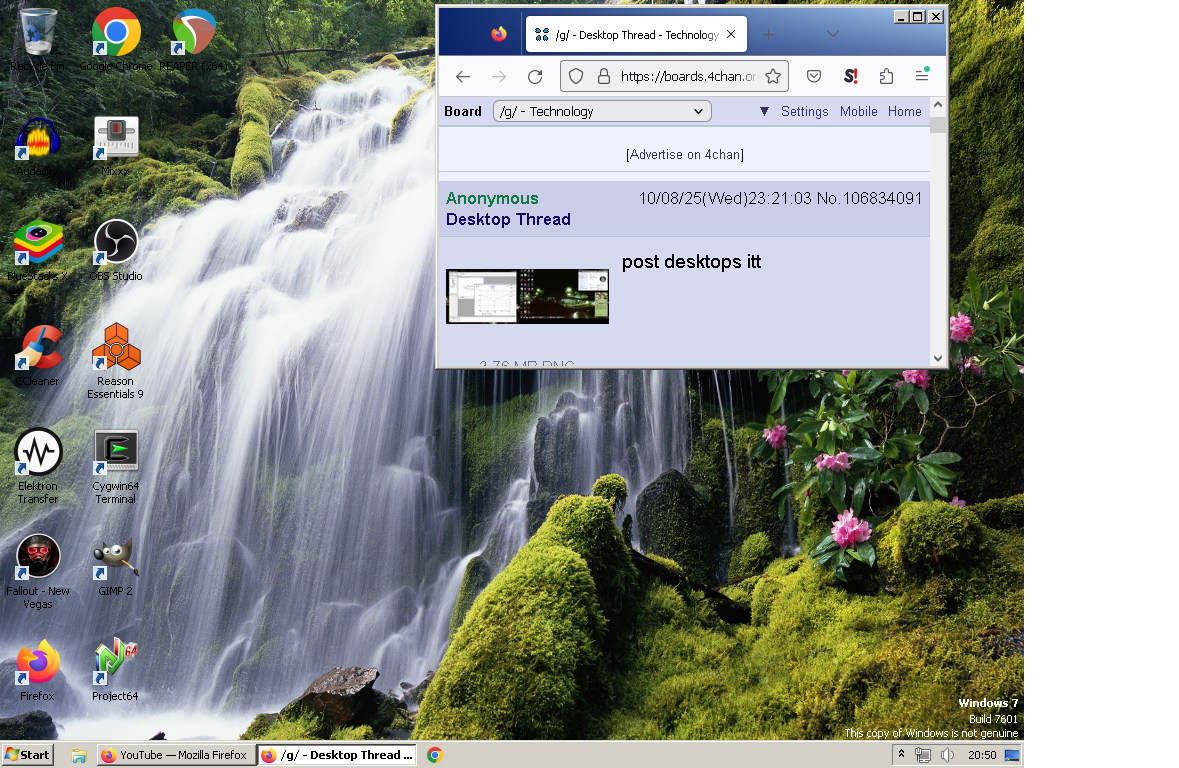Click Firefox forward navigation arrow
The height and width of the screenshot is (768, 1179).
pyautogui.click(x=499, y=77)
